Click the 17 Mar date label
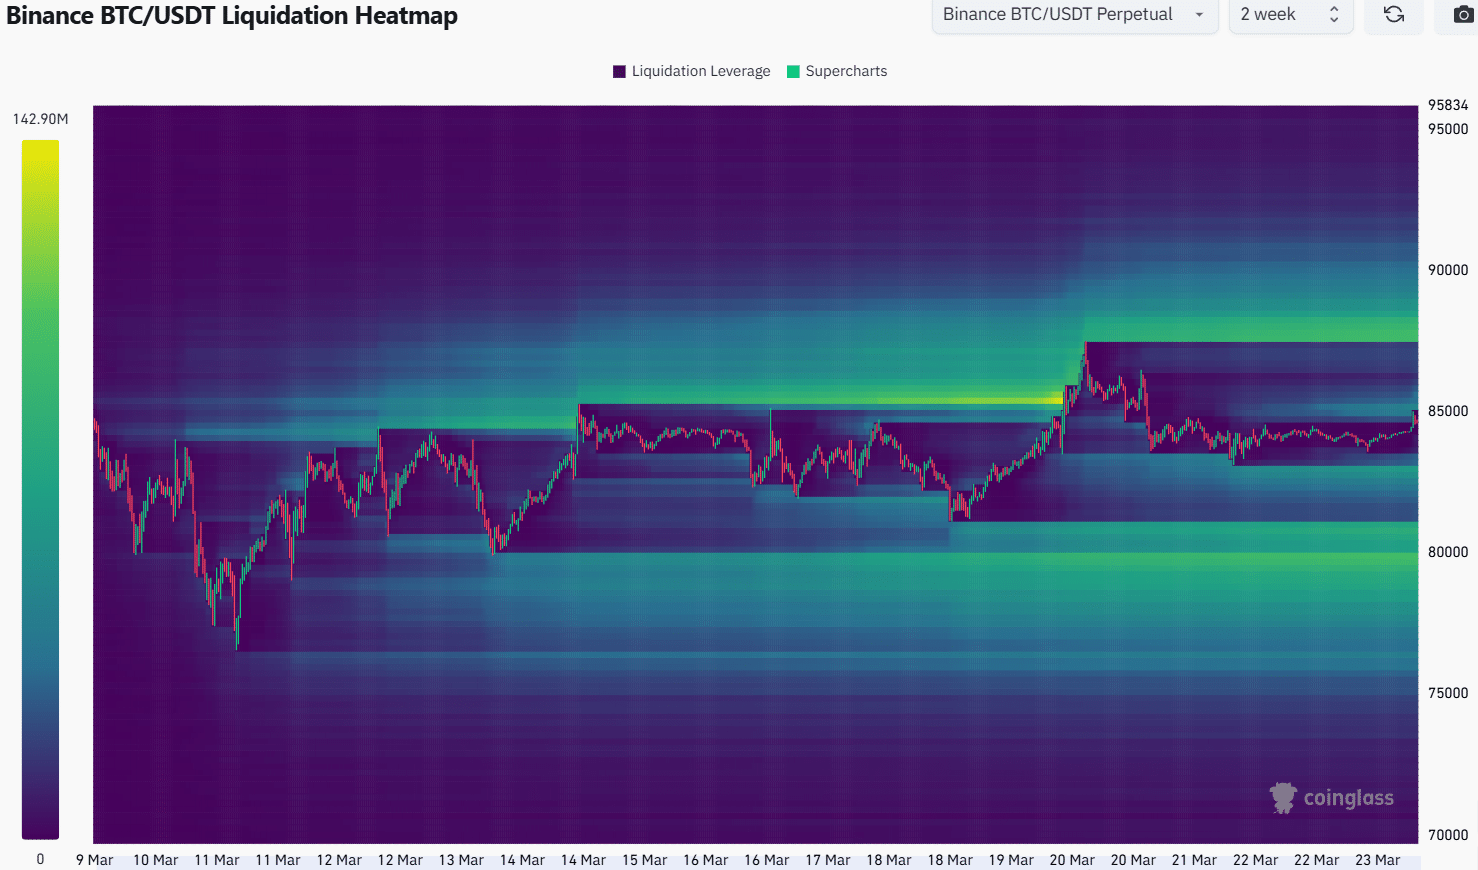This screenshot has height=870, width=1478. (828, 860)
